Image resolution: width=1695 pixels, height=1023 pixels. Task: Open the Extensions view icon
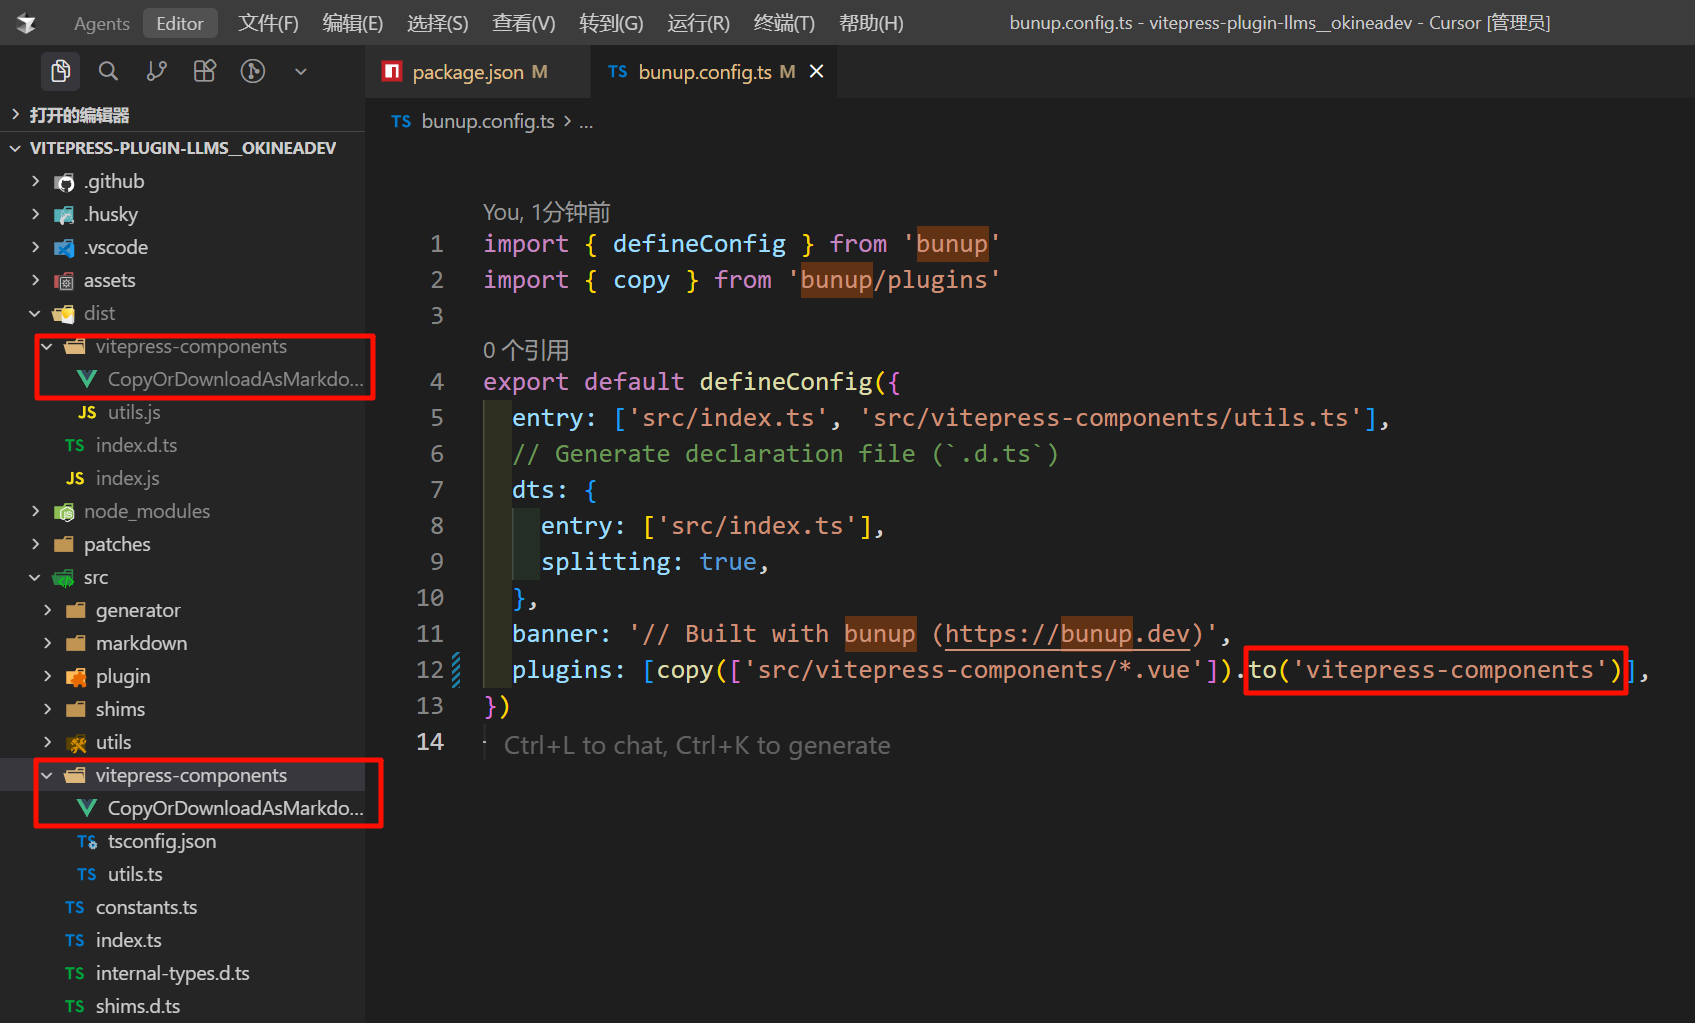point(205,71)
